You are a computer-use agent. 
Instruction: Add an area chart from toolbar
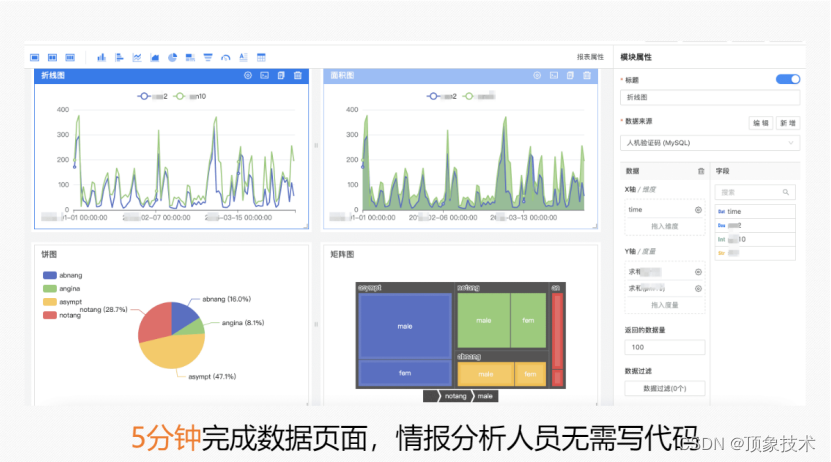point(155,57)
